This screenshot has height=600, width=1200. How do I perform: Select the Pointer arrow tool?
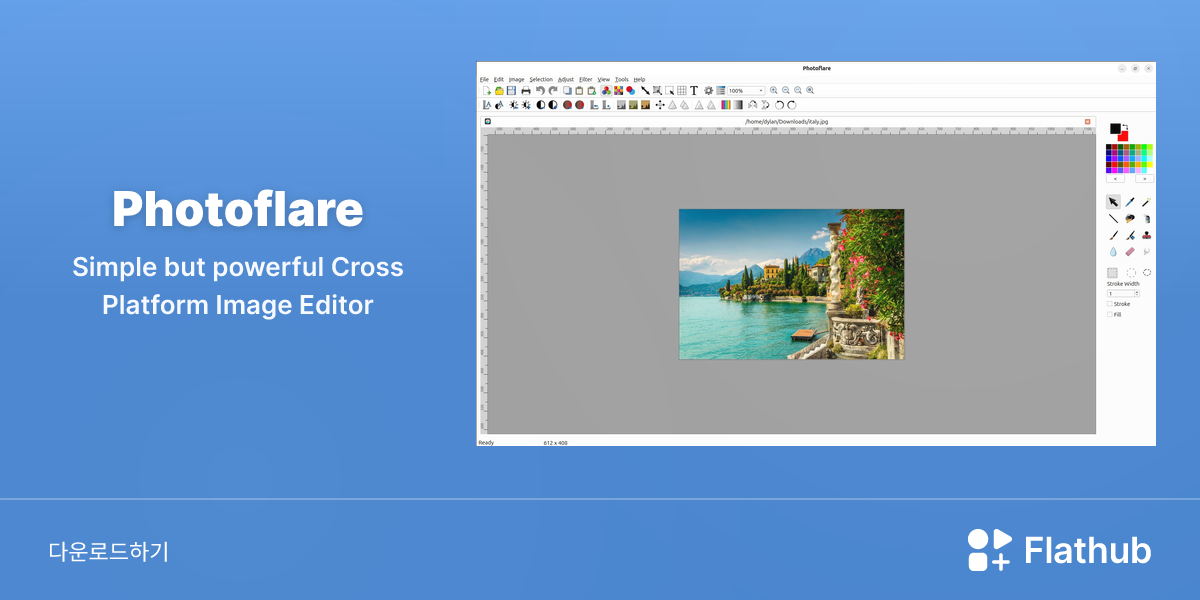tap(1113, 201)
